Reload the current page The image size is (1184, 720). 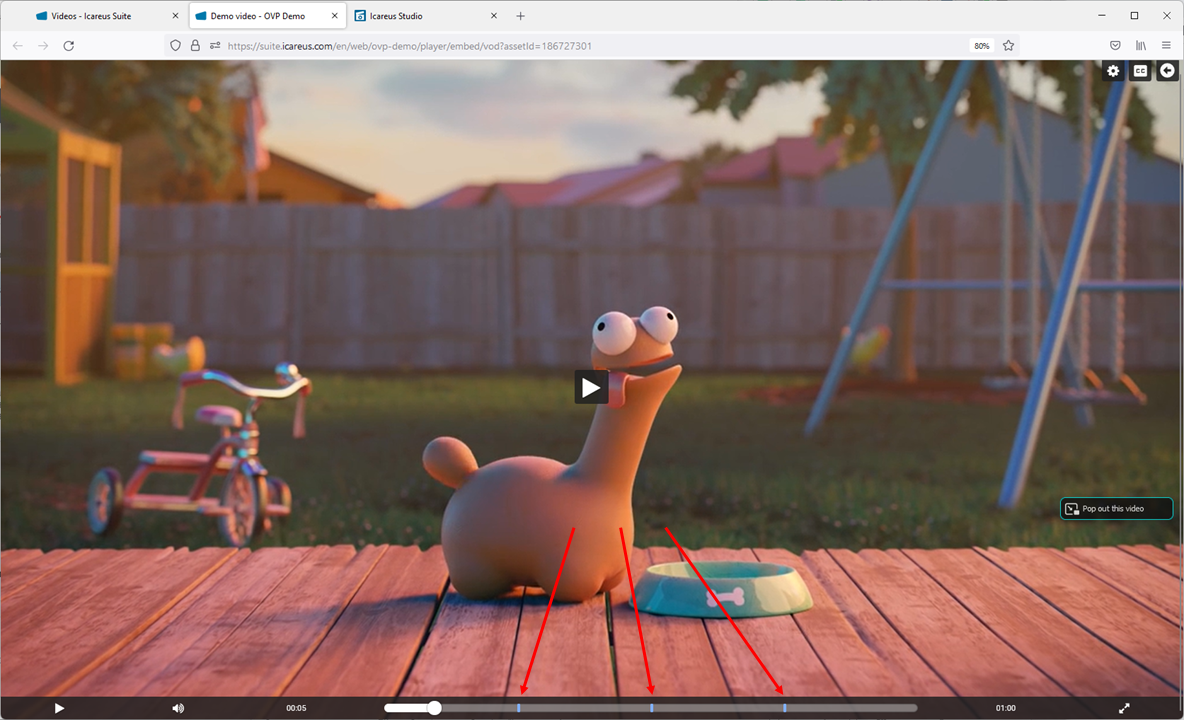(x=69, y=46)
